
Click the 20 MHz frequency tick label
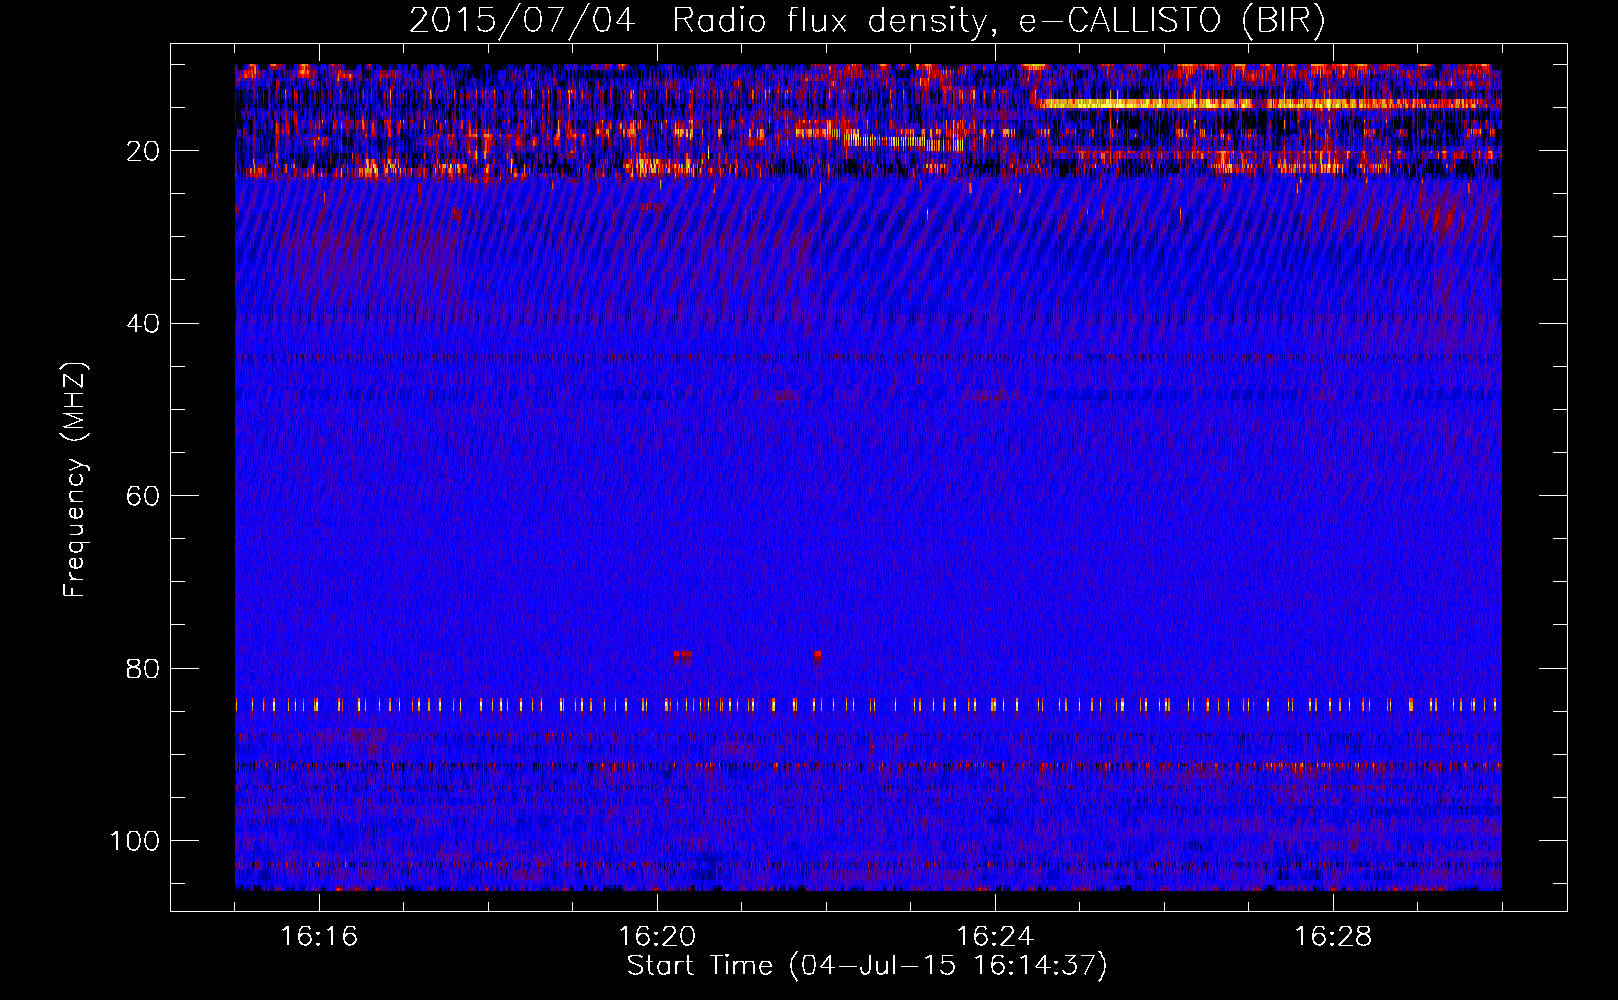click(x=143, y=151)
